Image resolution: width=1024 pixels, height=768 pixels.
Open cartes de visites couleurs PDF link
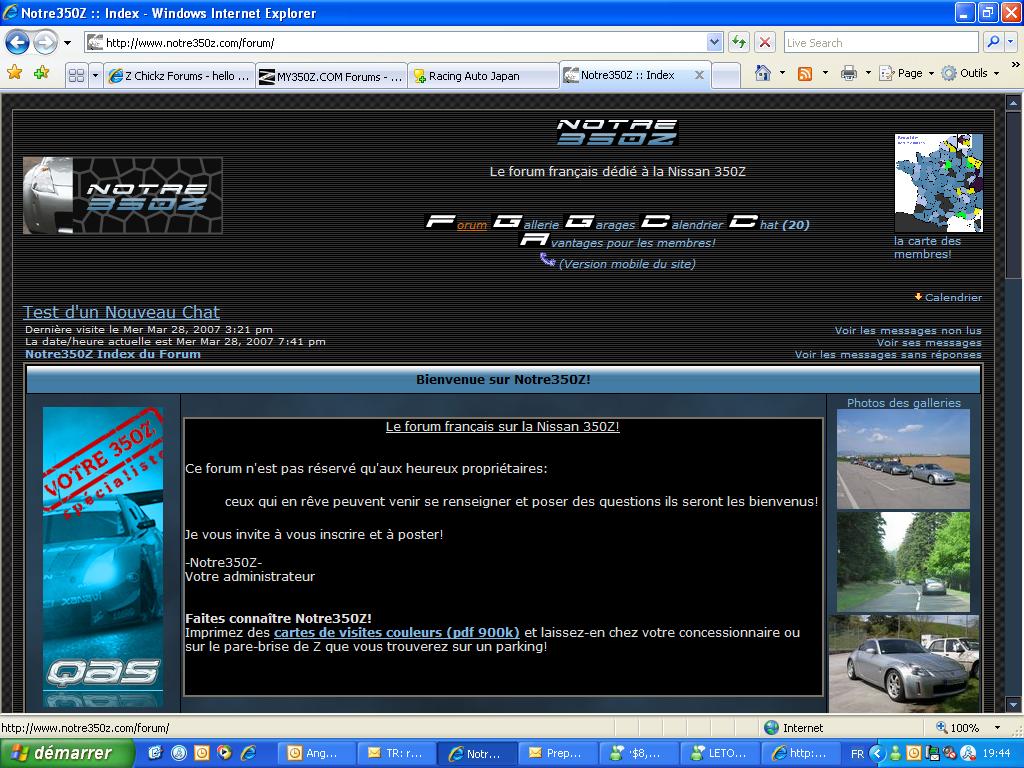[x=396, y=632]
